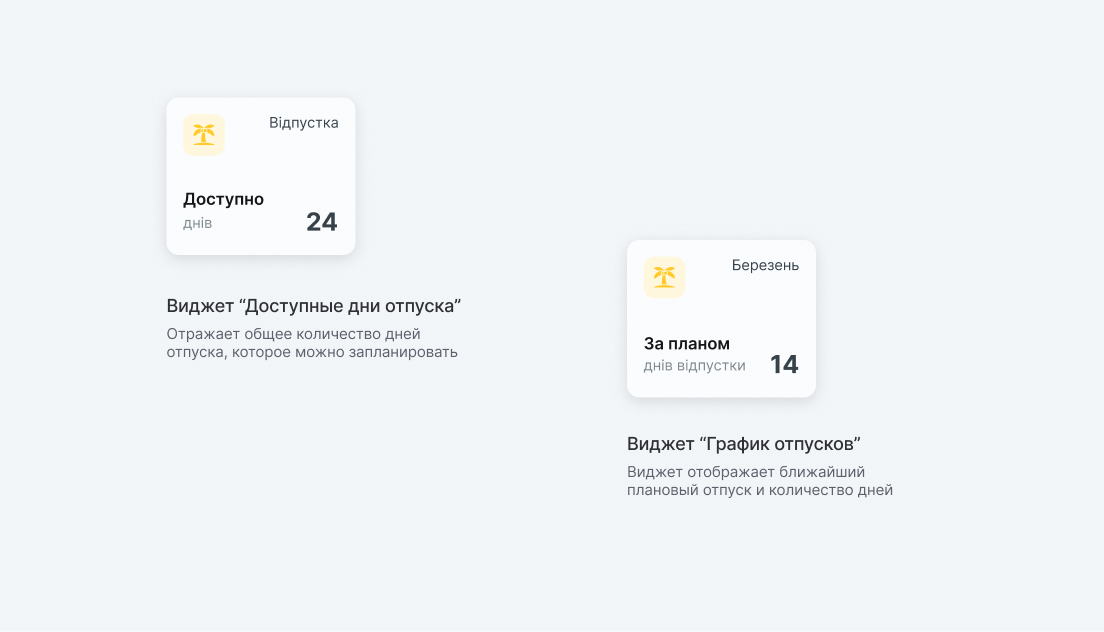1104x632 pixels.
Task: Click the днів відпустки caption
Action: (694, 366)
